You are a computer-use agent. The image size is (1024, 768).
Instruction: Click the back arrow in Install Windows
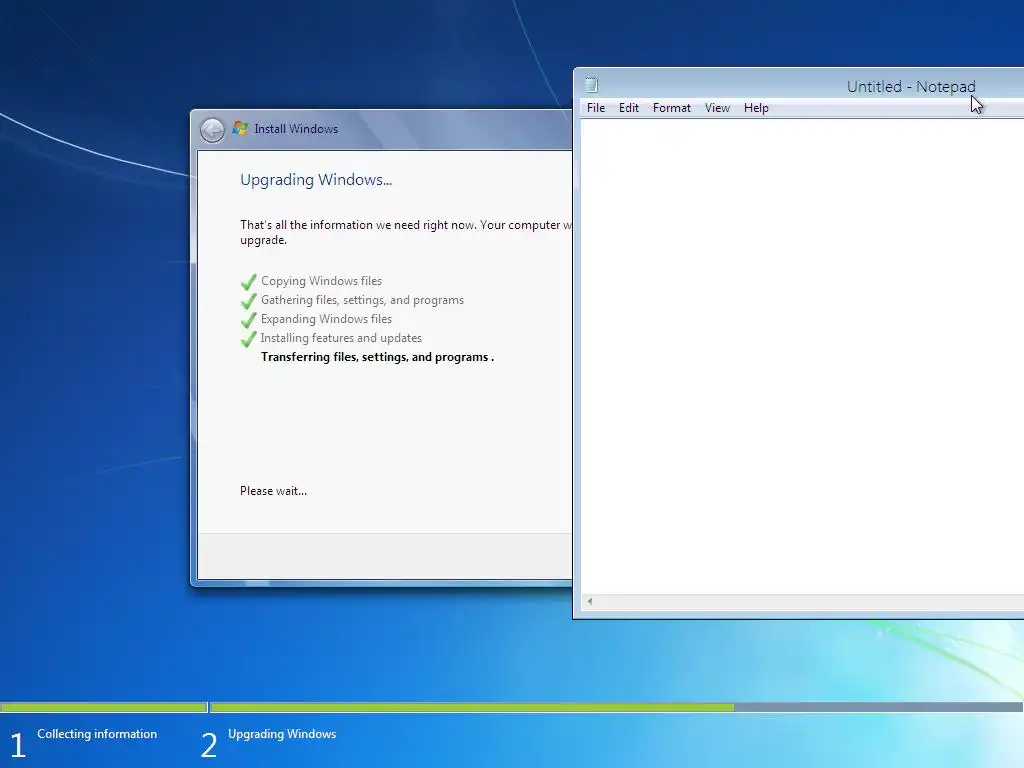tap(212, 130)
